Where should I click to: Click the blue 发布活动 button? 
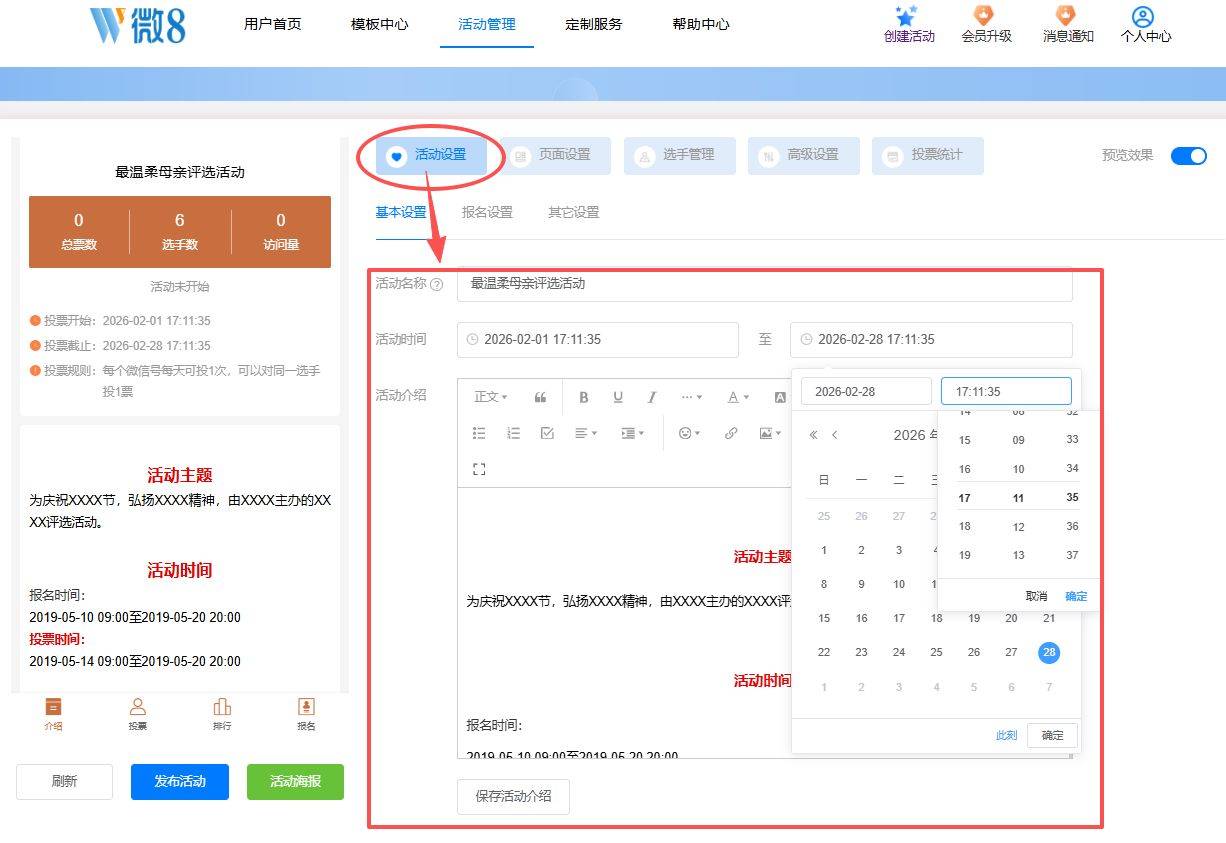coord(180,781)
